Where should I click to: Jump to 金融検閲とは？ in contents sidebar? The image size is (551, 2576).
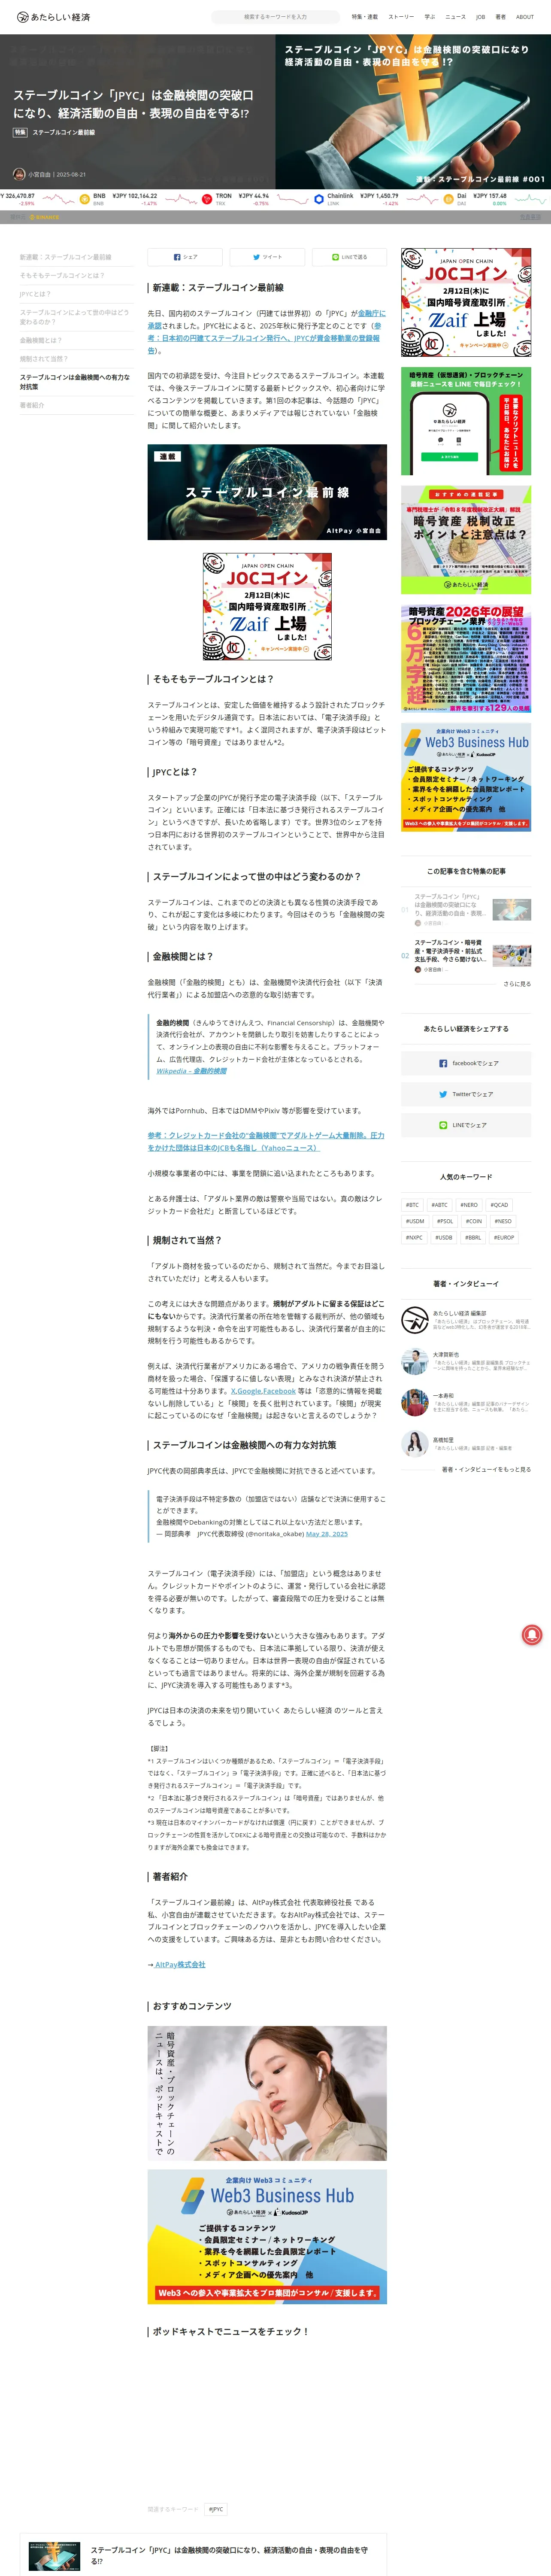(x=41, y=340)
